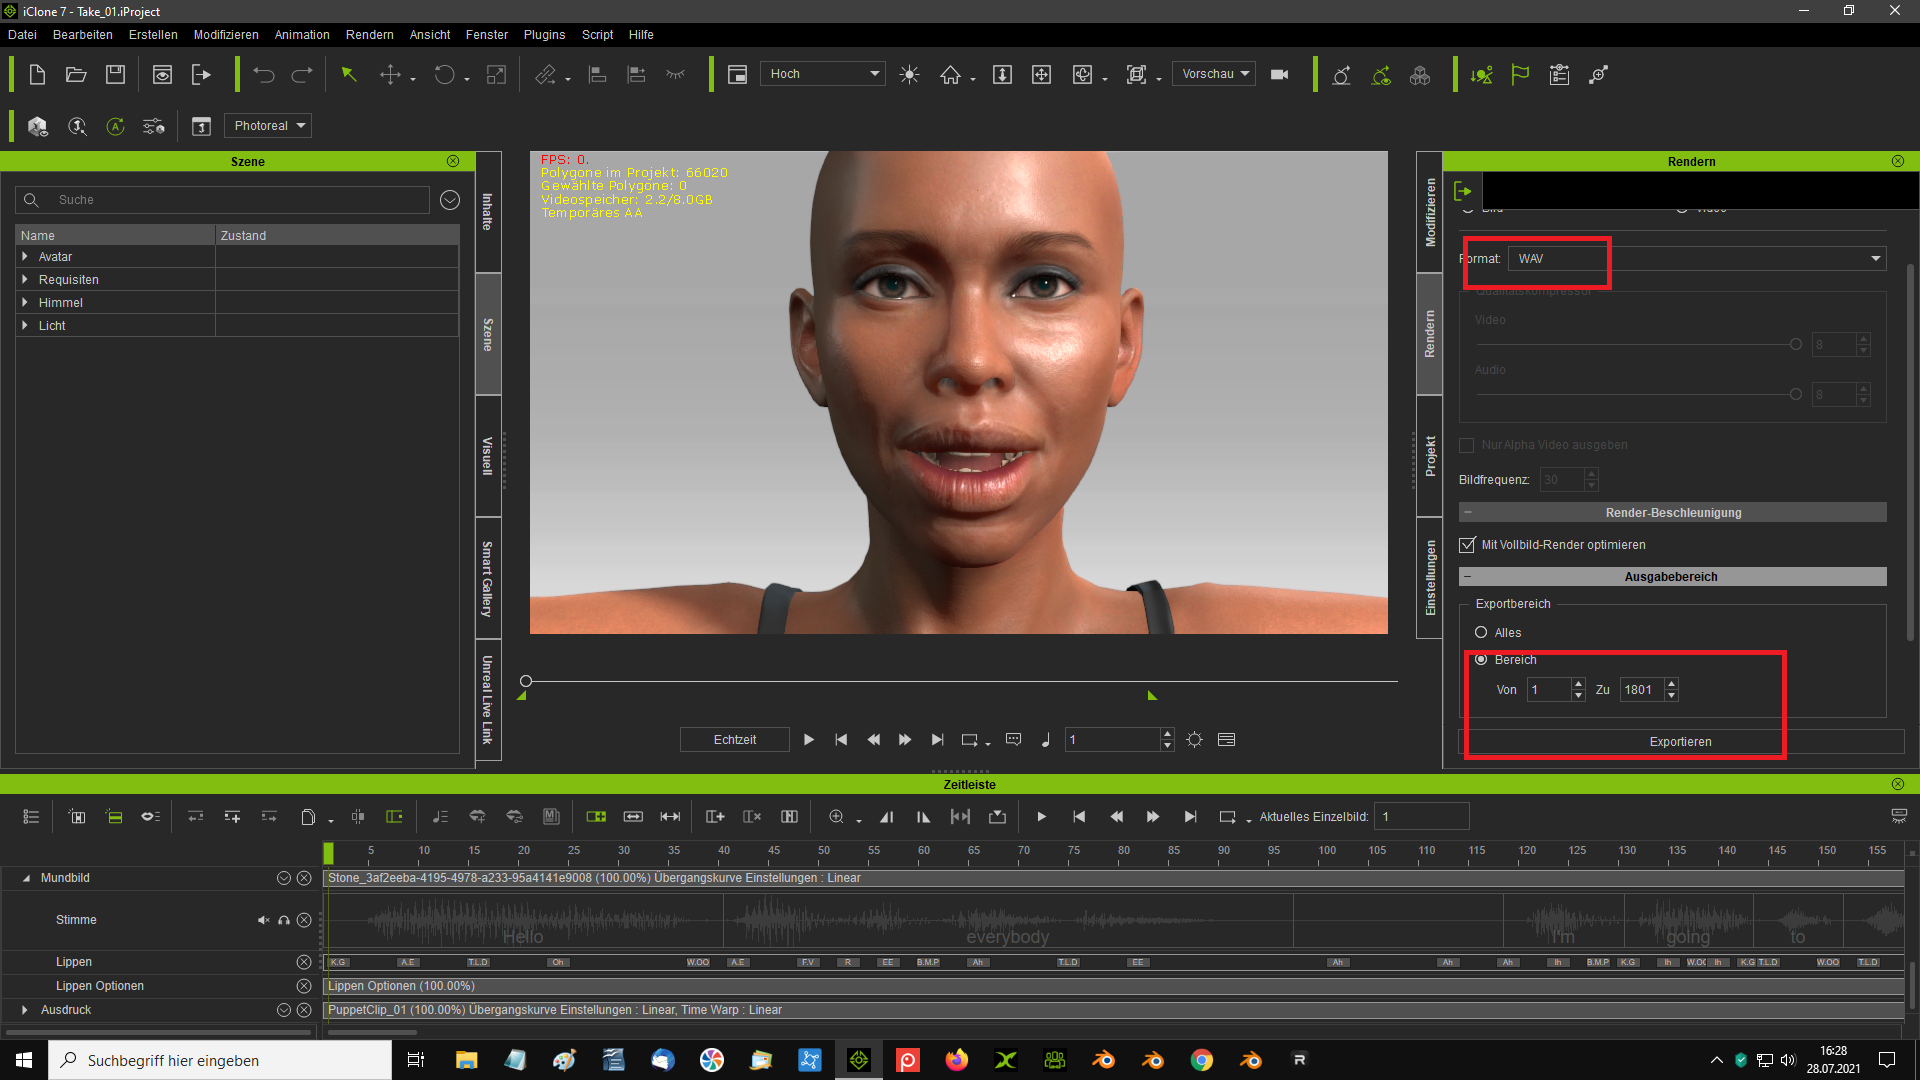Image resolution: width=1920 pixels, height=1080 pixels.
Task: Open the Photoreal dropdown
Action: 268,126
